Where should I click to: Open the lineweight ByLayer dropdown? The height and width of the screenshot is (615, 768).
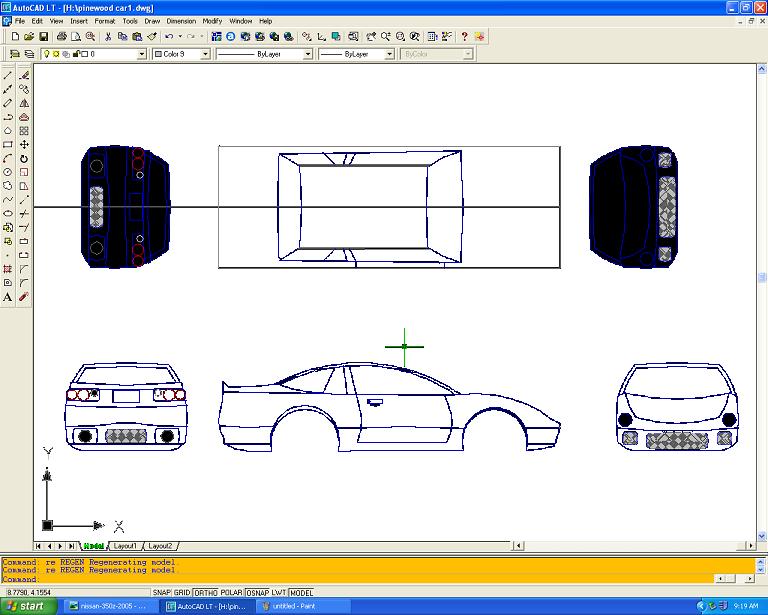pos(389,54)
